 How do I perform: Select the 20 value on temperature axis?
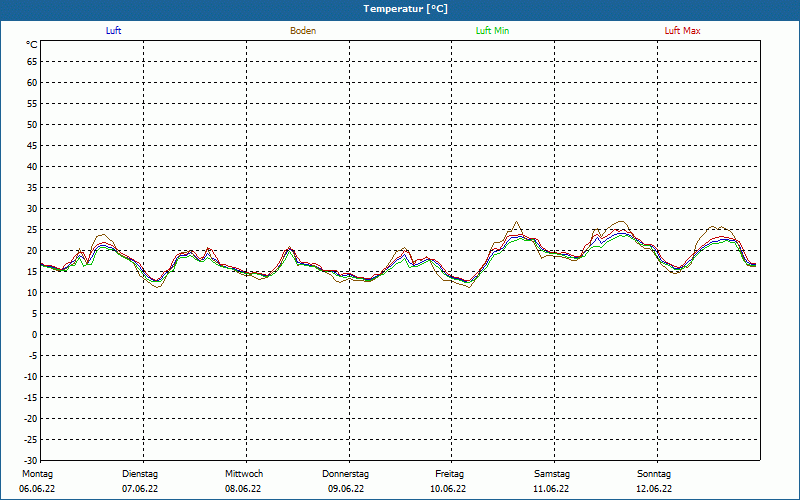click(32, 251)
